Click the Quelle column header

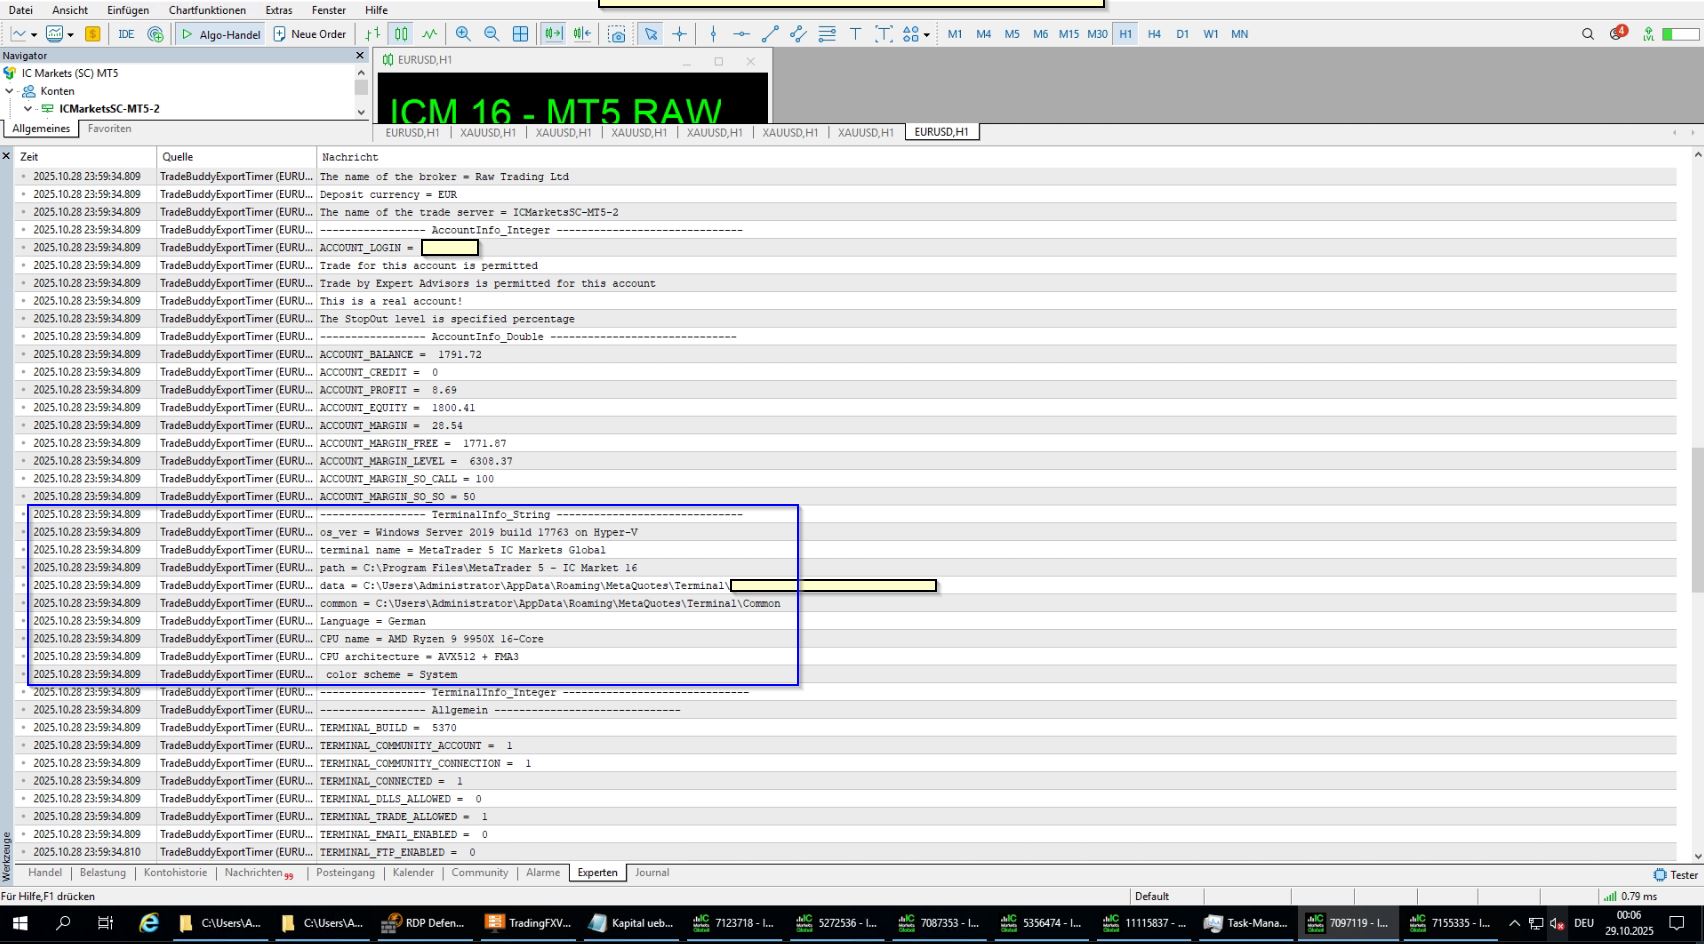(236, 157)
